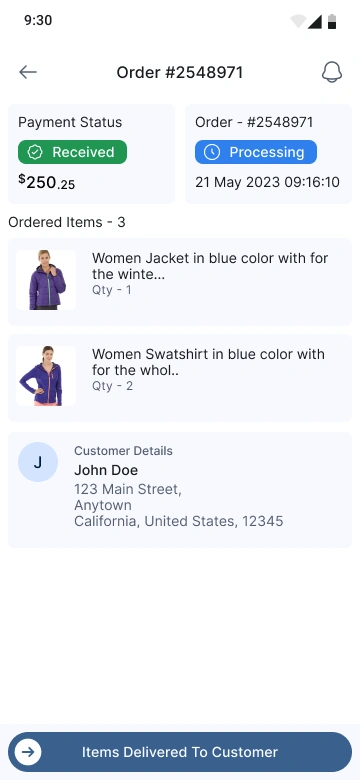Click Items Delivered To Customer button
The image size is (360, 780).
180,752
